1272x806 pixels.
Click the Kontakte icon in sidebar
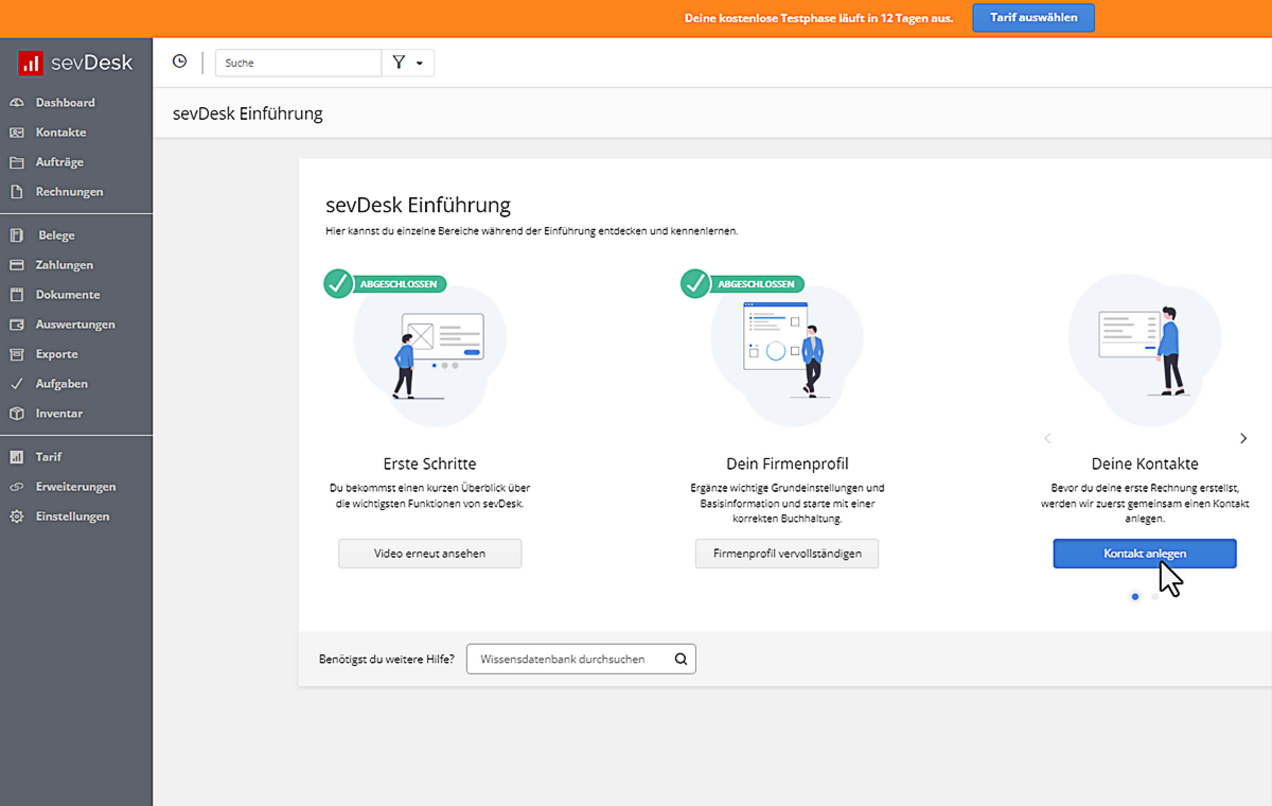click(17, 132)
